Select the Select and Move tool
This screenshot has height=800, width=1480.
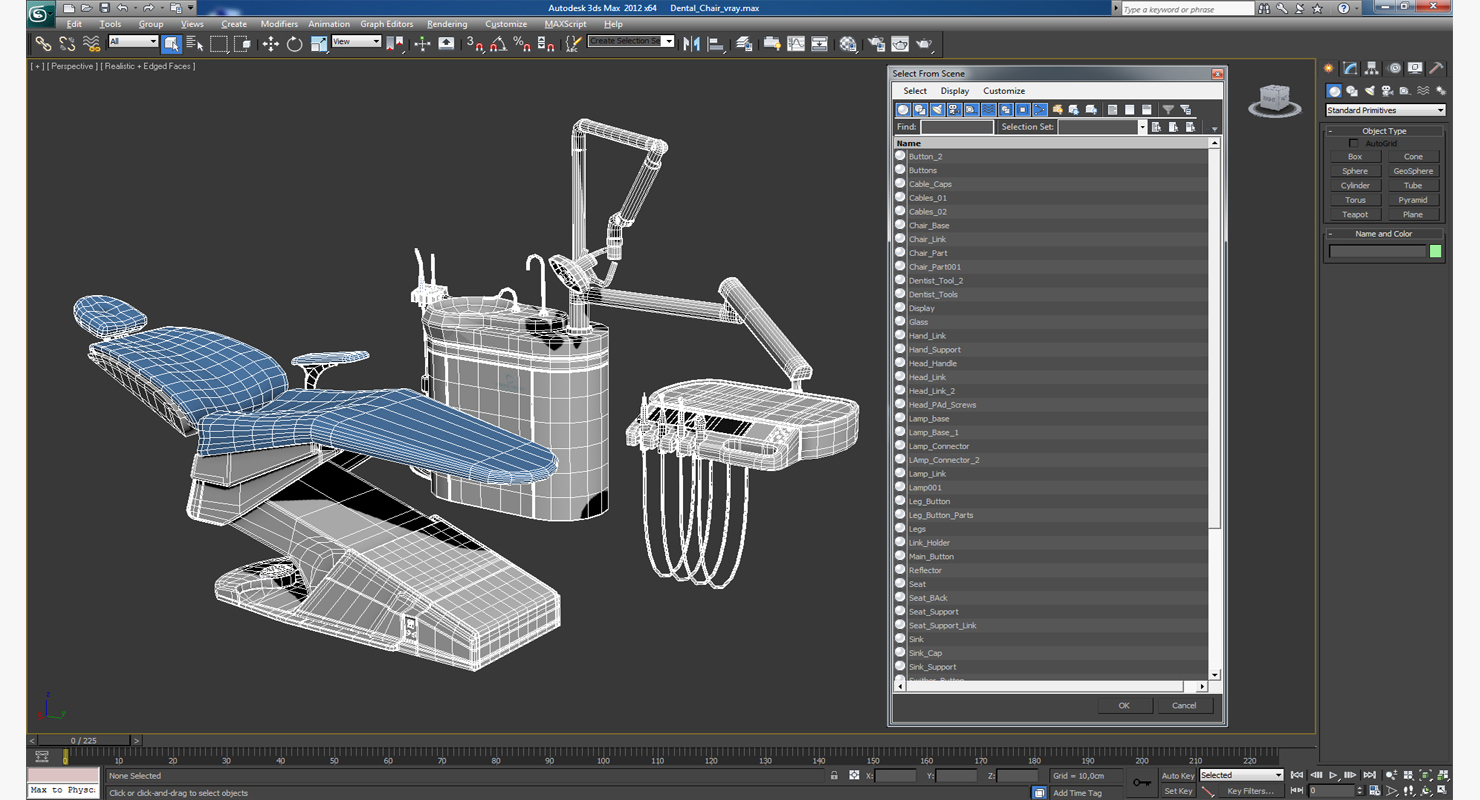pos(270,44)
